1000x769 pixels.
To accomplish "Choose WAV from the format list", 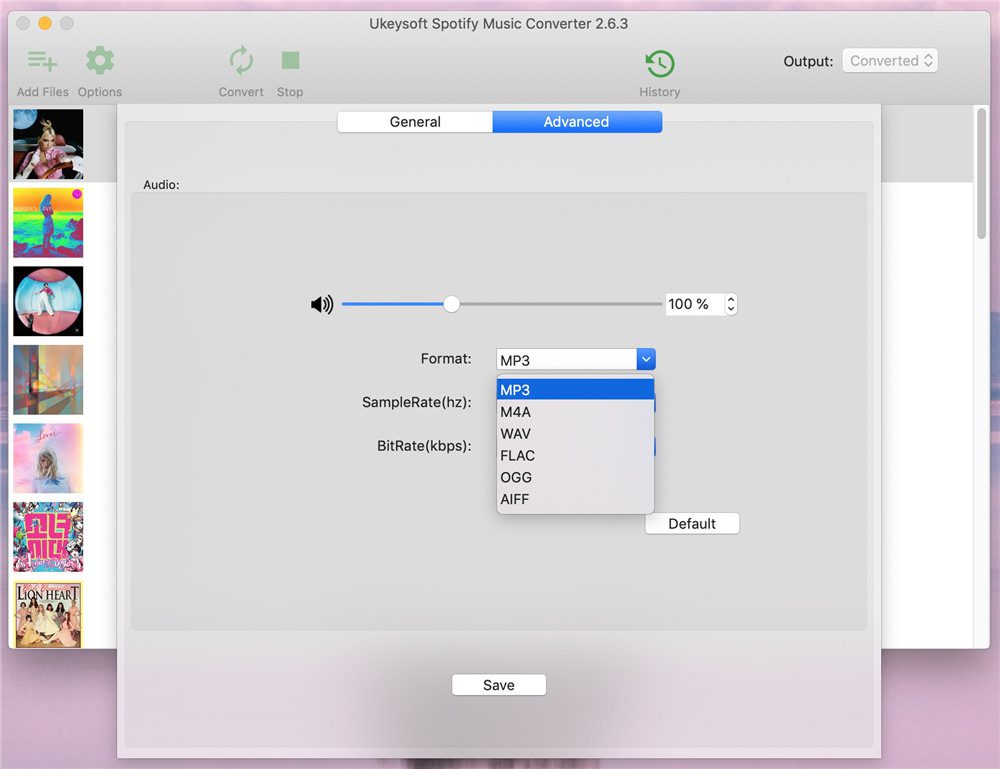I will tap(575, 434).
